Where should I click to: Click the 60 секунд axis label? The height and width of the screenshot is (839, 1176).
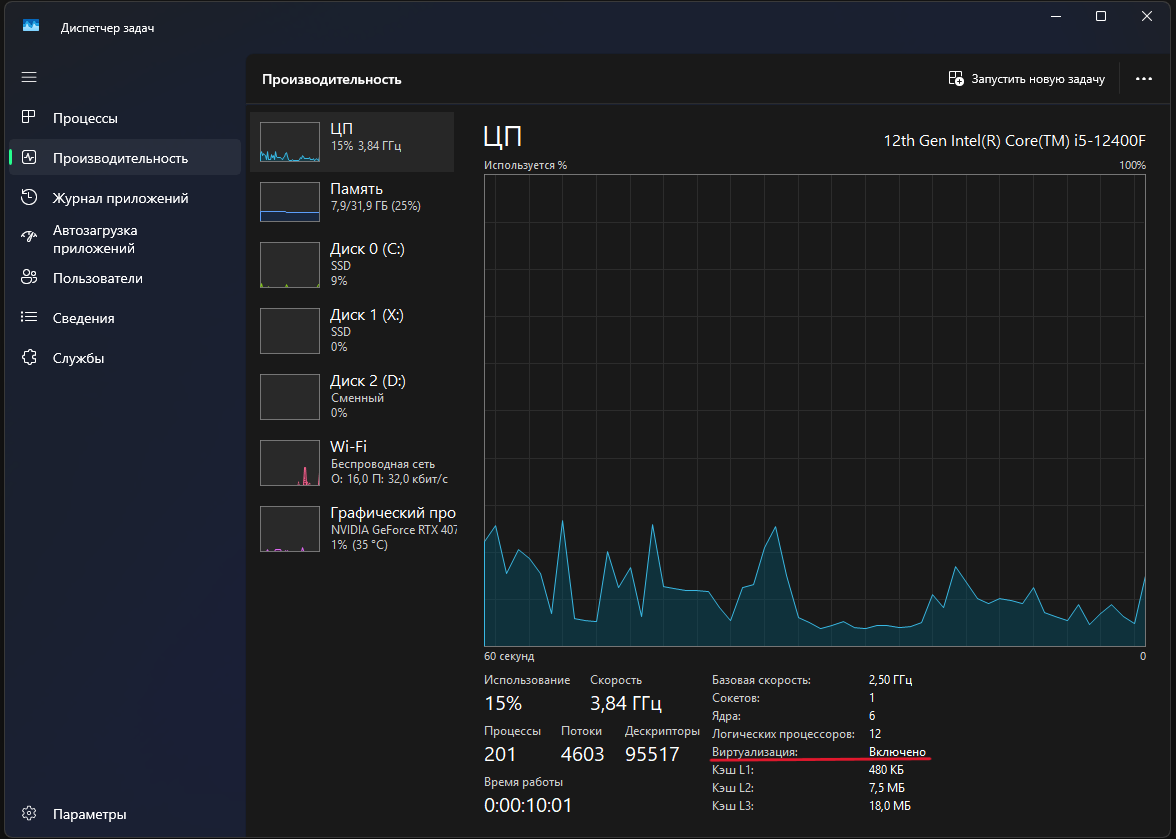tap(509, 656)
